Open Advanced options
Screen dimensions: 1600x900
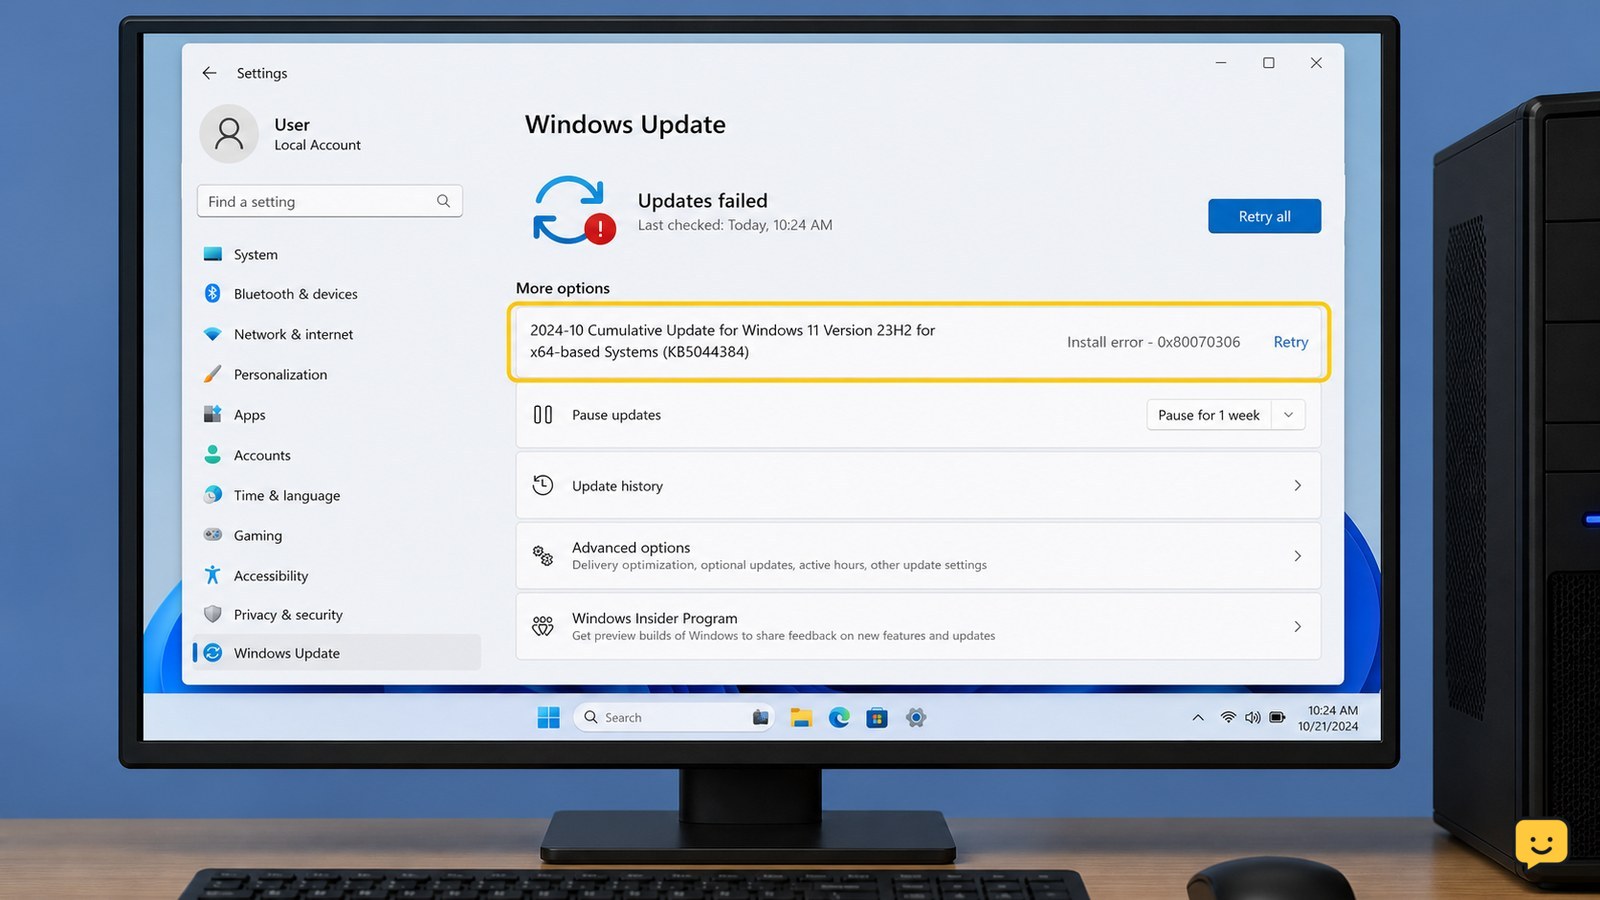(x=918, y=556)
